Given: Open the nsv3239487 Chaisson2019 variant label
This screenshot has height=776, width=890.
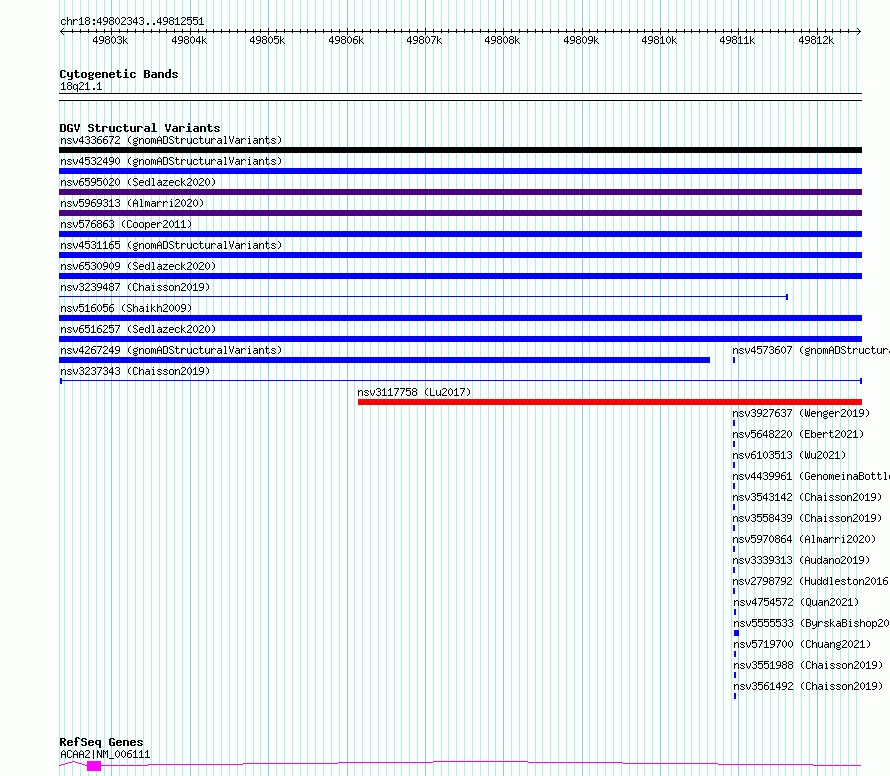Looking at the screenshot, I should point(135,287).
